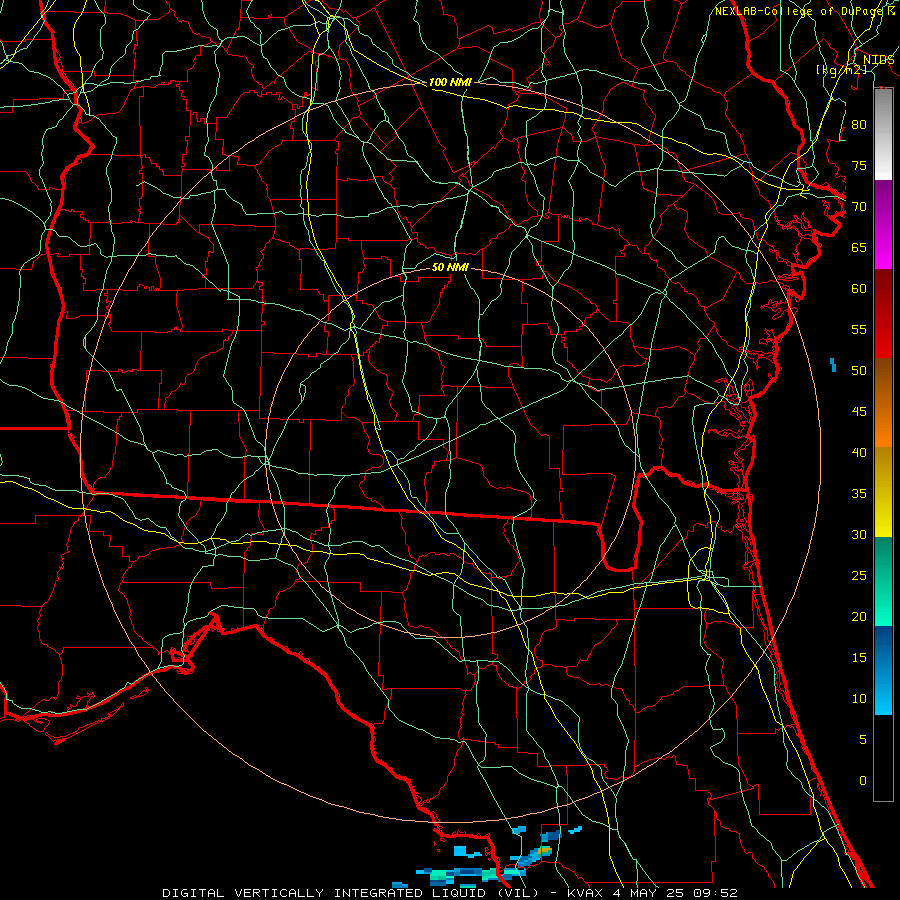Click the 35 value on the legend

click(859, 494)
